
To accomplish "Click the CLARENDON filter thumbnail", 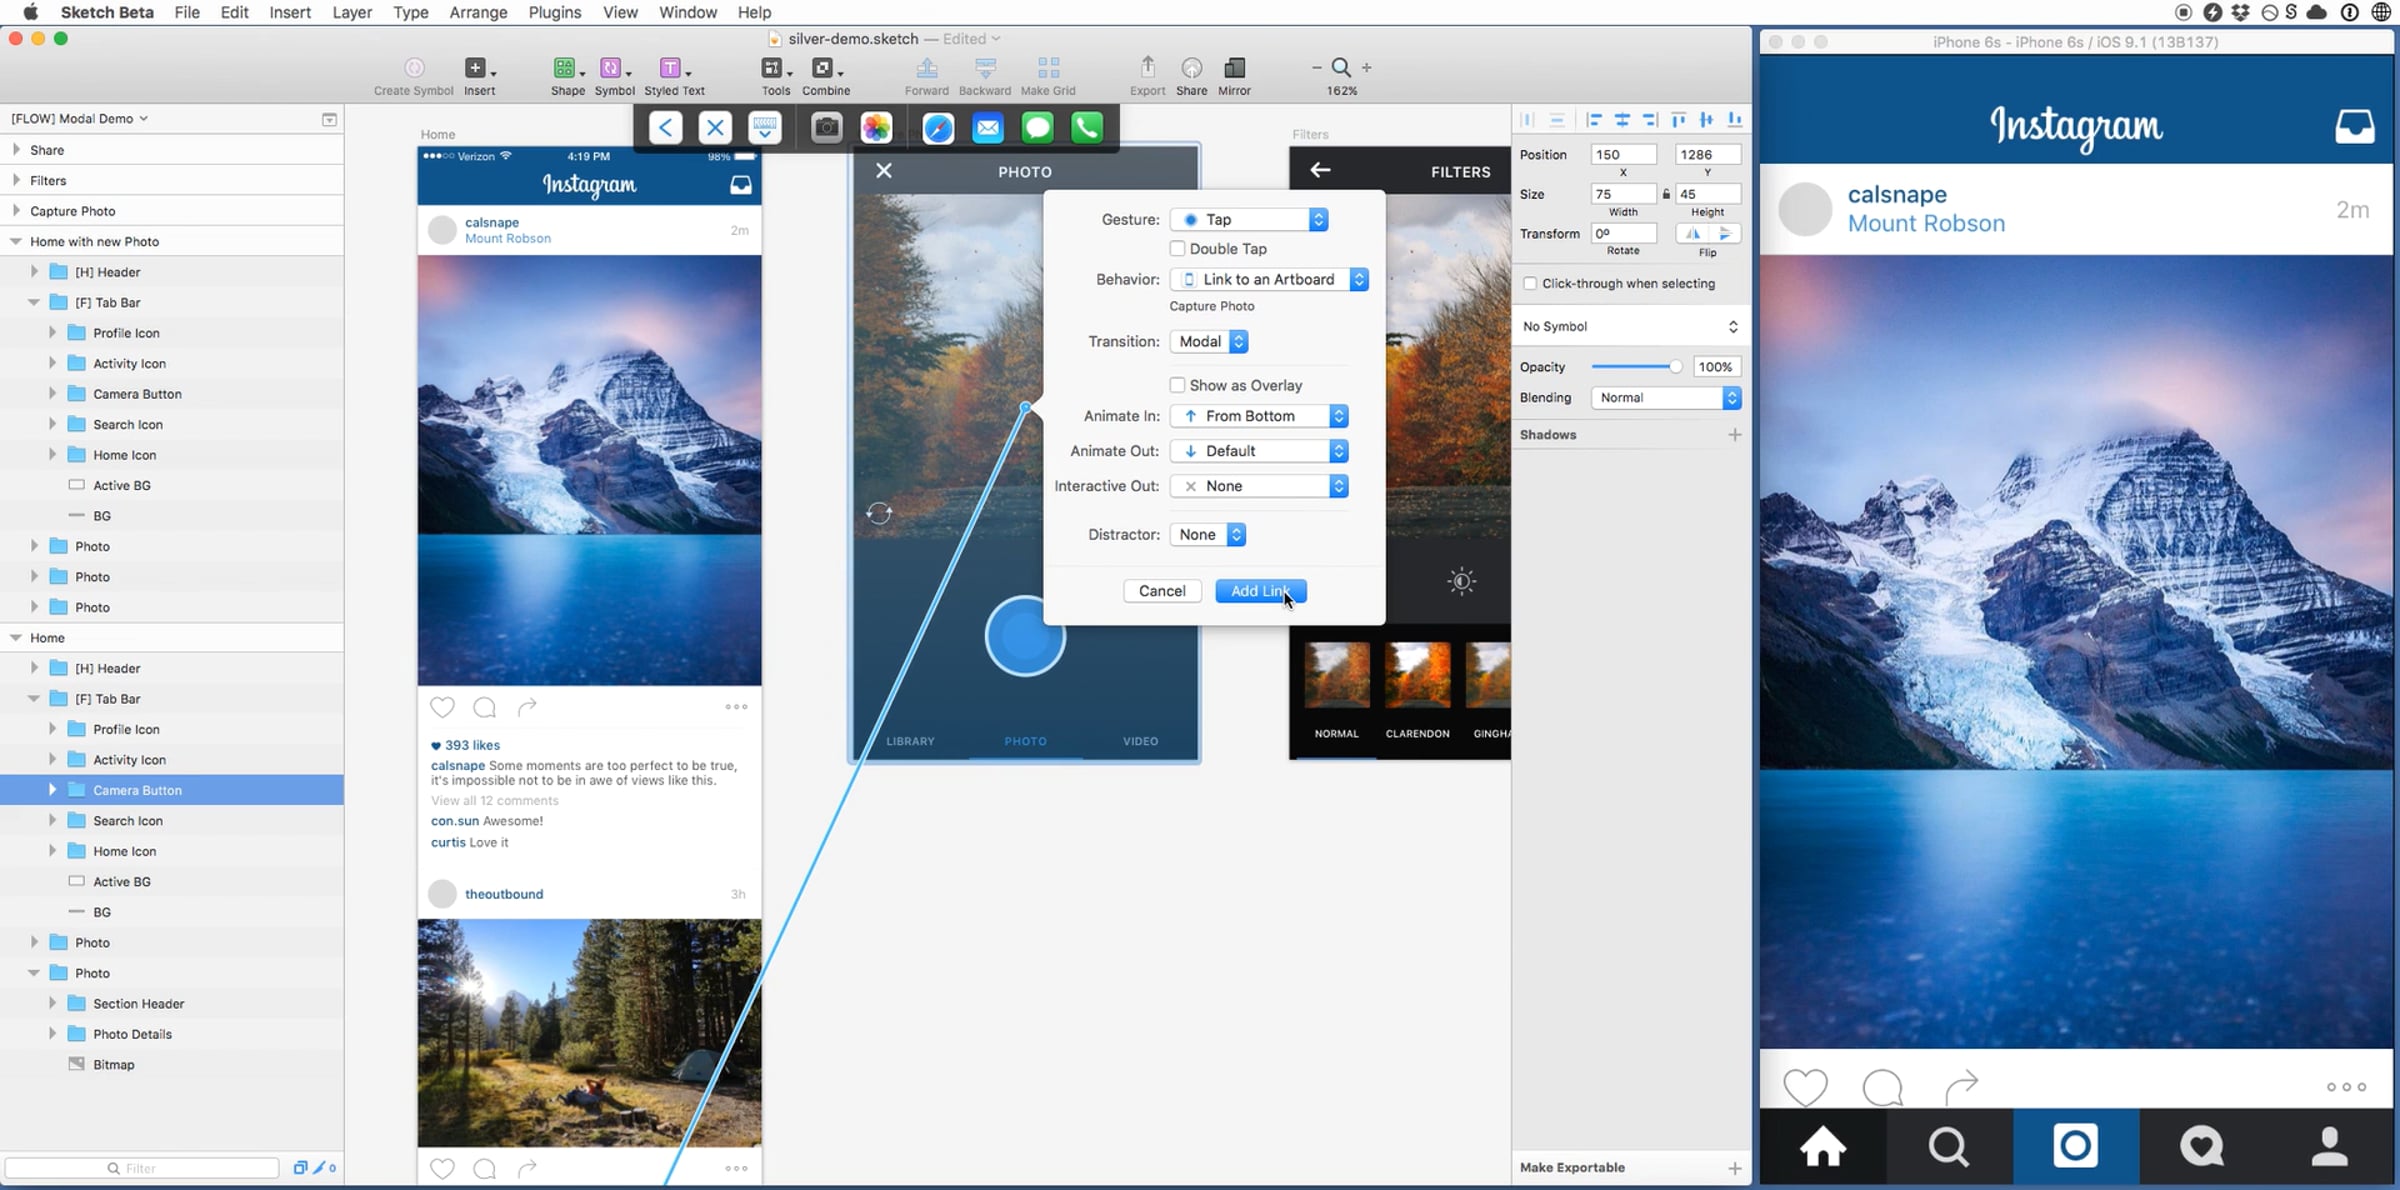I will (x=1417, y=676).
